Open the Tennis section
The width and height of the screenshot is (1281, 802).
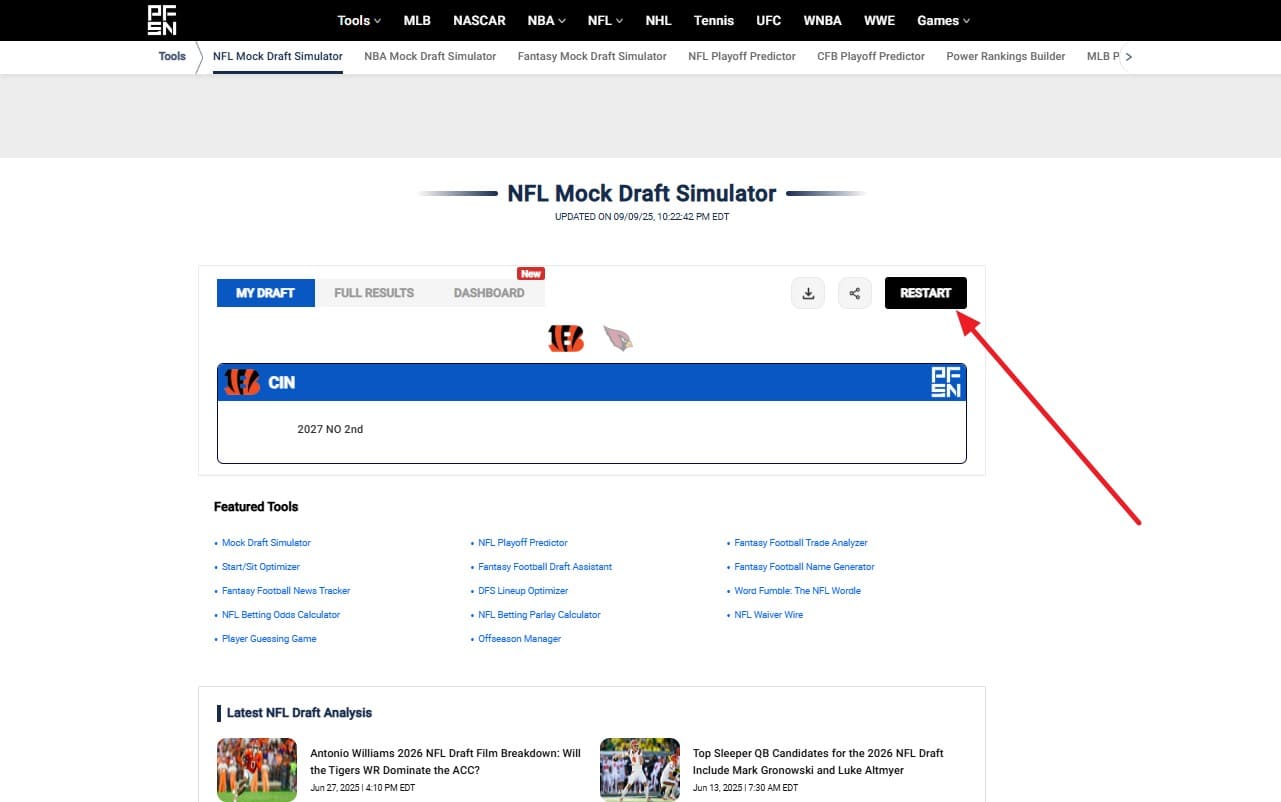point(714,20)
